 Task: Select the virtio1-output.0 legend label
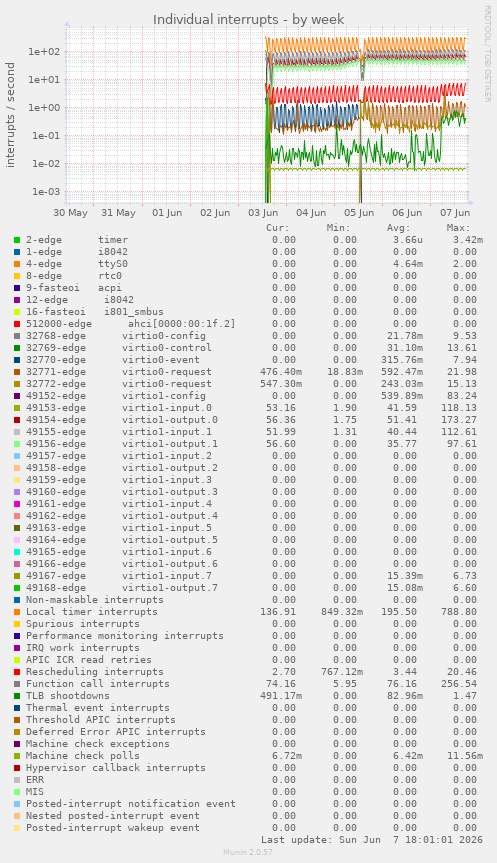[x=122, y=420]
